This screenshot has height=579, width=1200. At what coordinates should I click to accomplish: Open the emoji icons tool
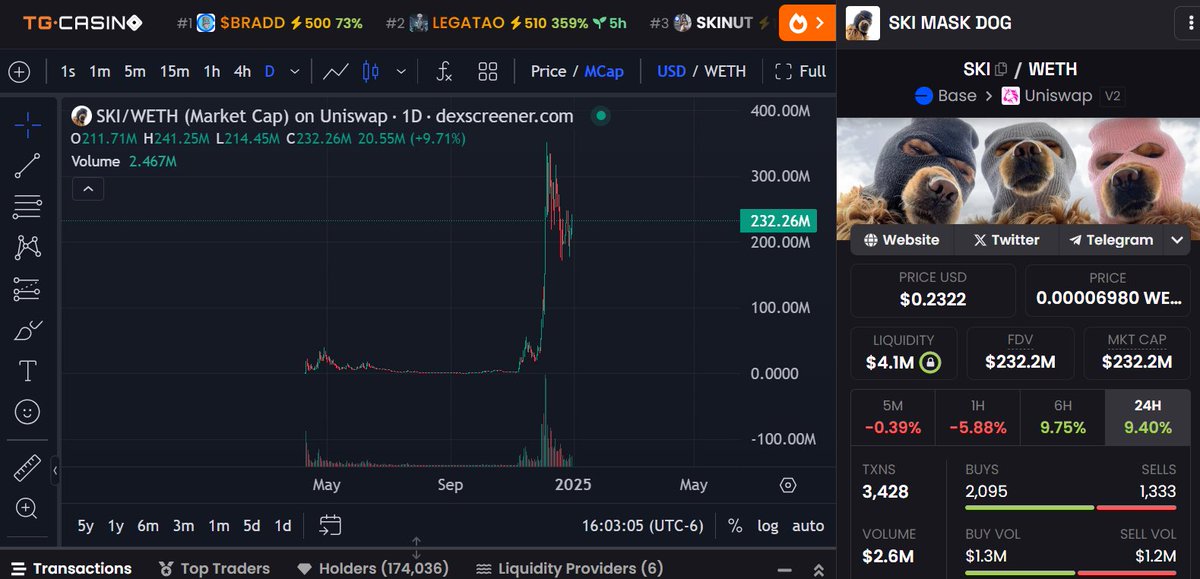[27, 412]
